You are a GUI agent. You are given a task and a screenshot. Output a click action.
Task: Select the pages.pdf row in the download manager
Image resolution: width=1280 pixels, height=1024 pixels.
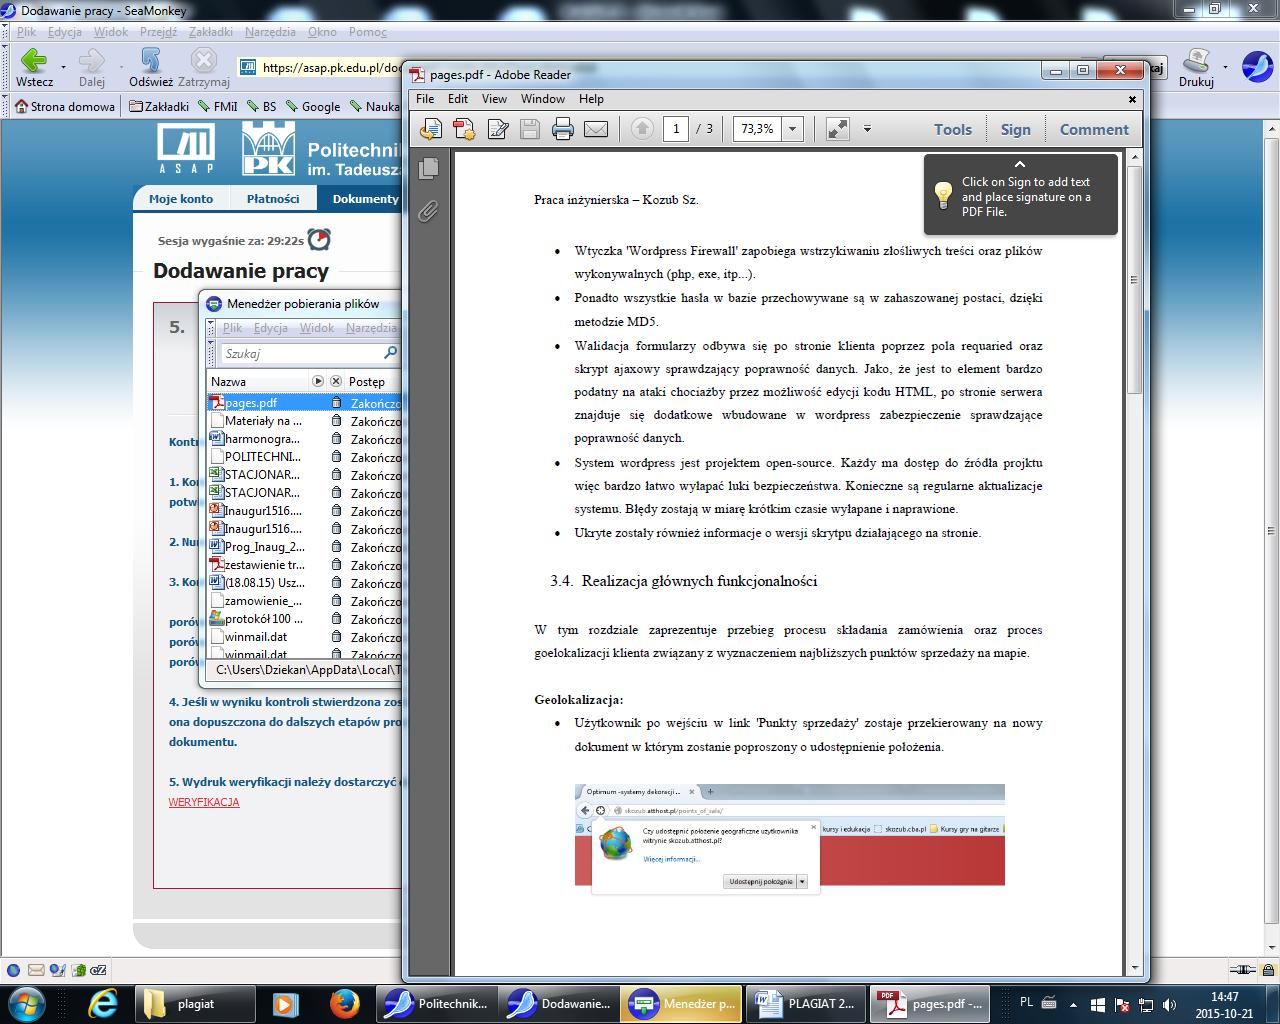pos(304,403)
